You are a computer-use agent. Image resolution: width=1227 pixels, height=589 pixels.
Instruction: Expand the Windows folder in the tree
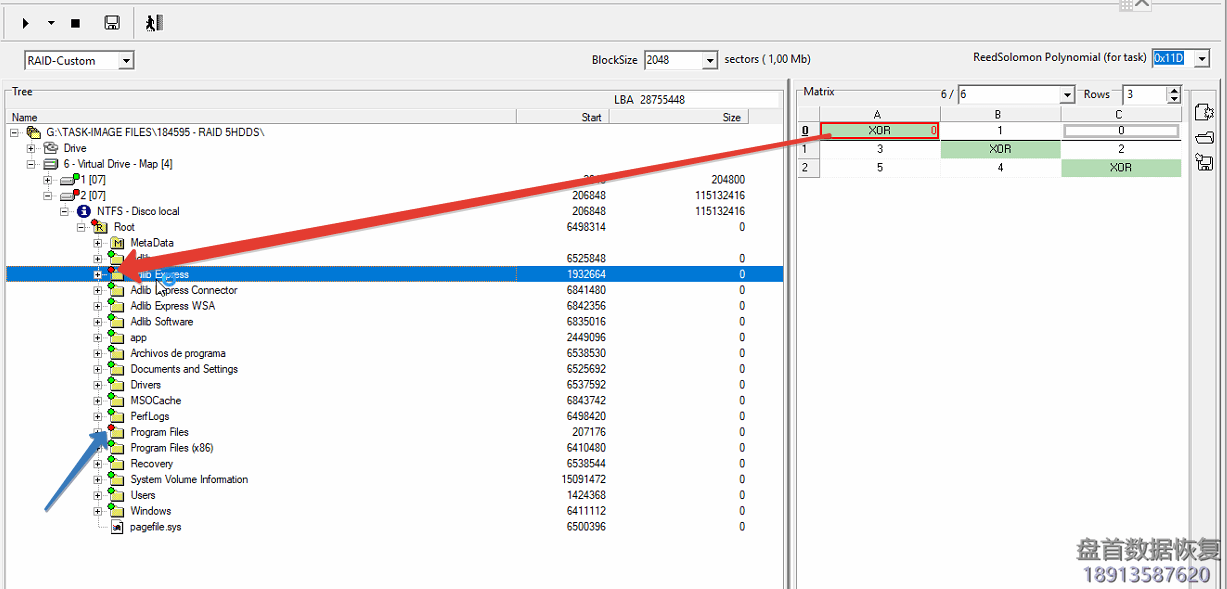coord(97,510)
